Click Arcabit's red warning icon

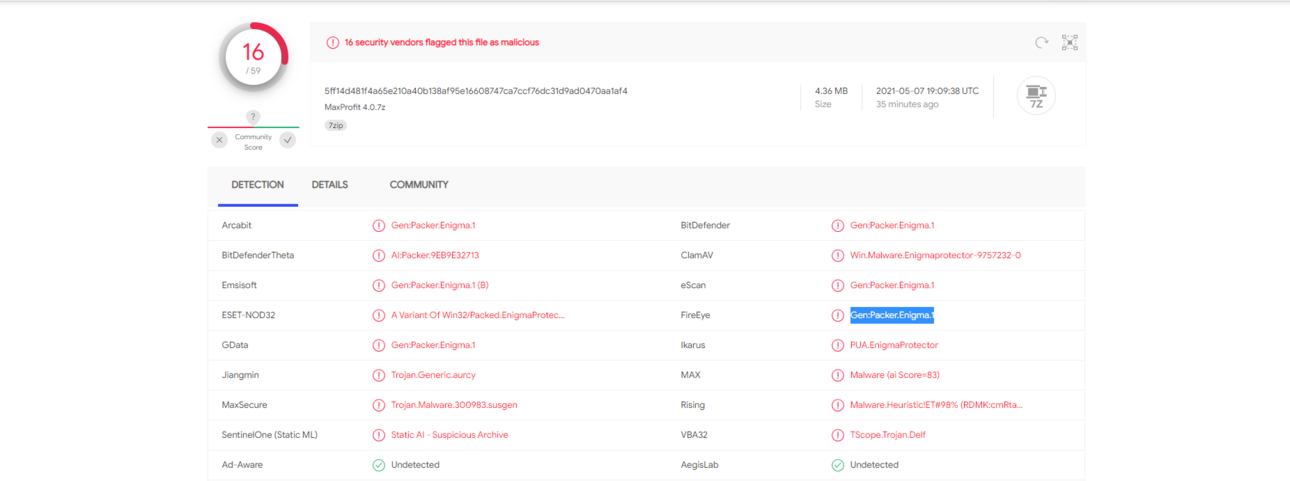[378, 226]
